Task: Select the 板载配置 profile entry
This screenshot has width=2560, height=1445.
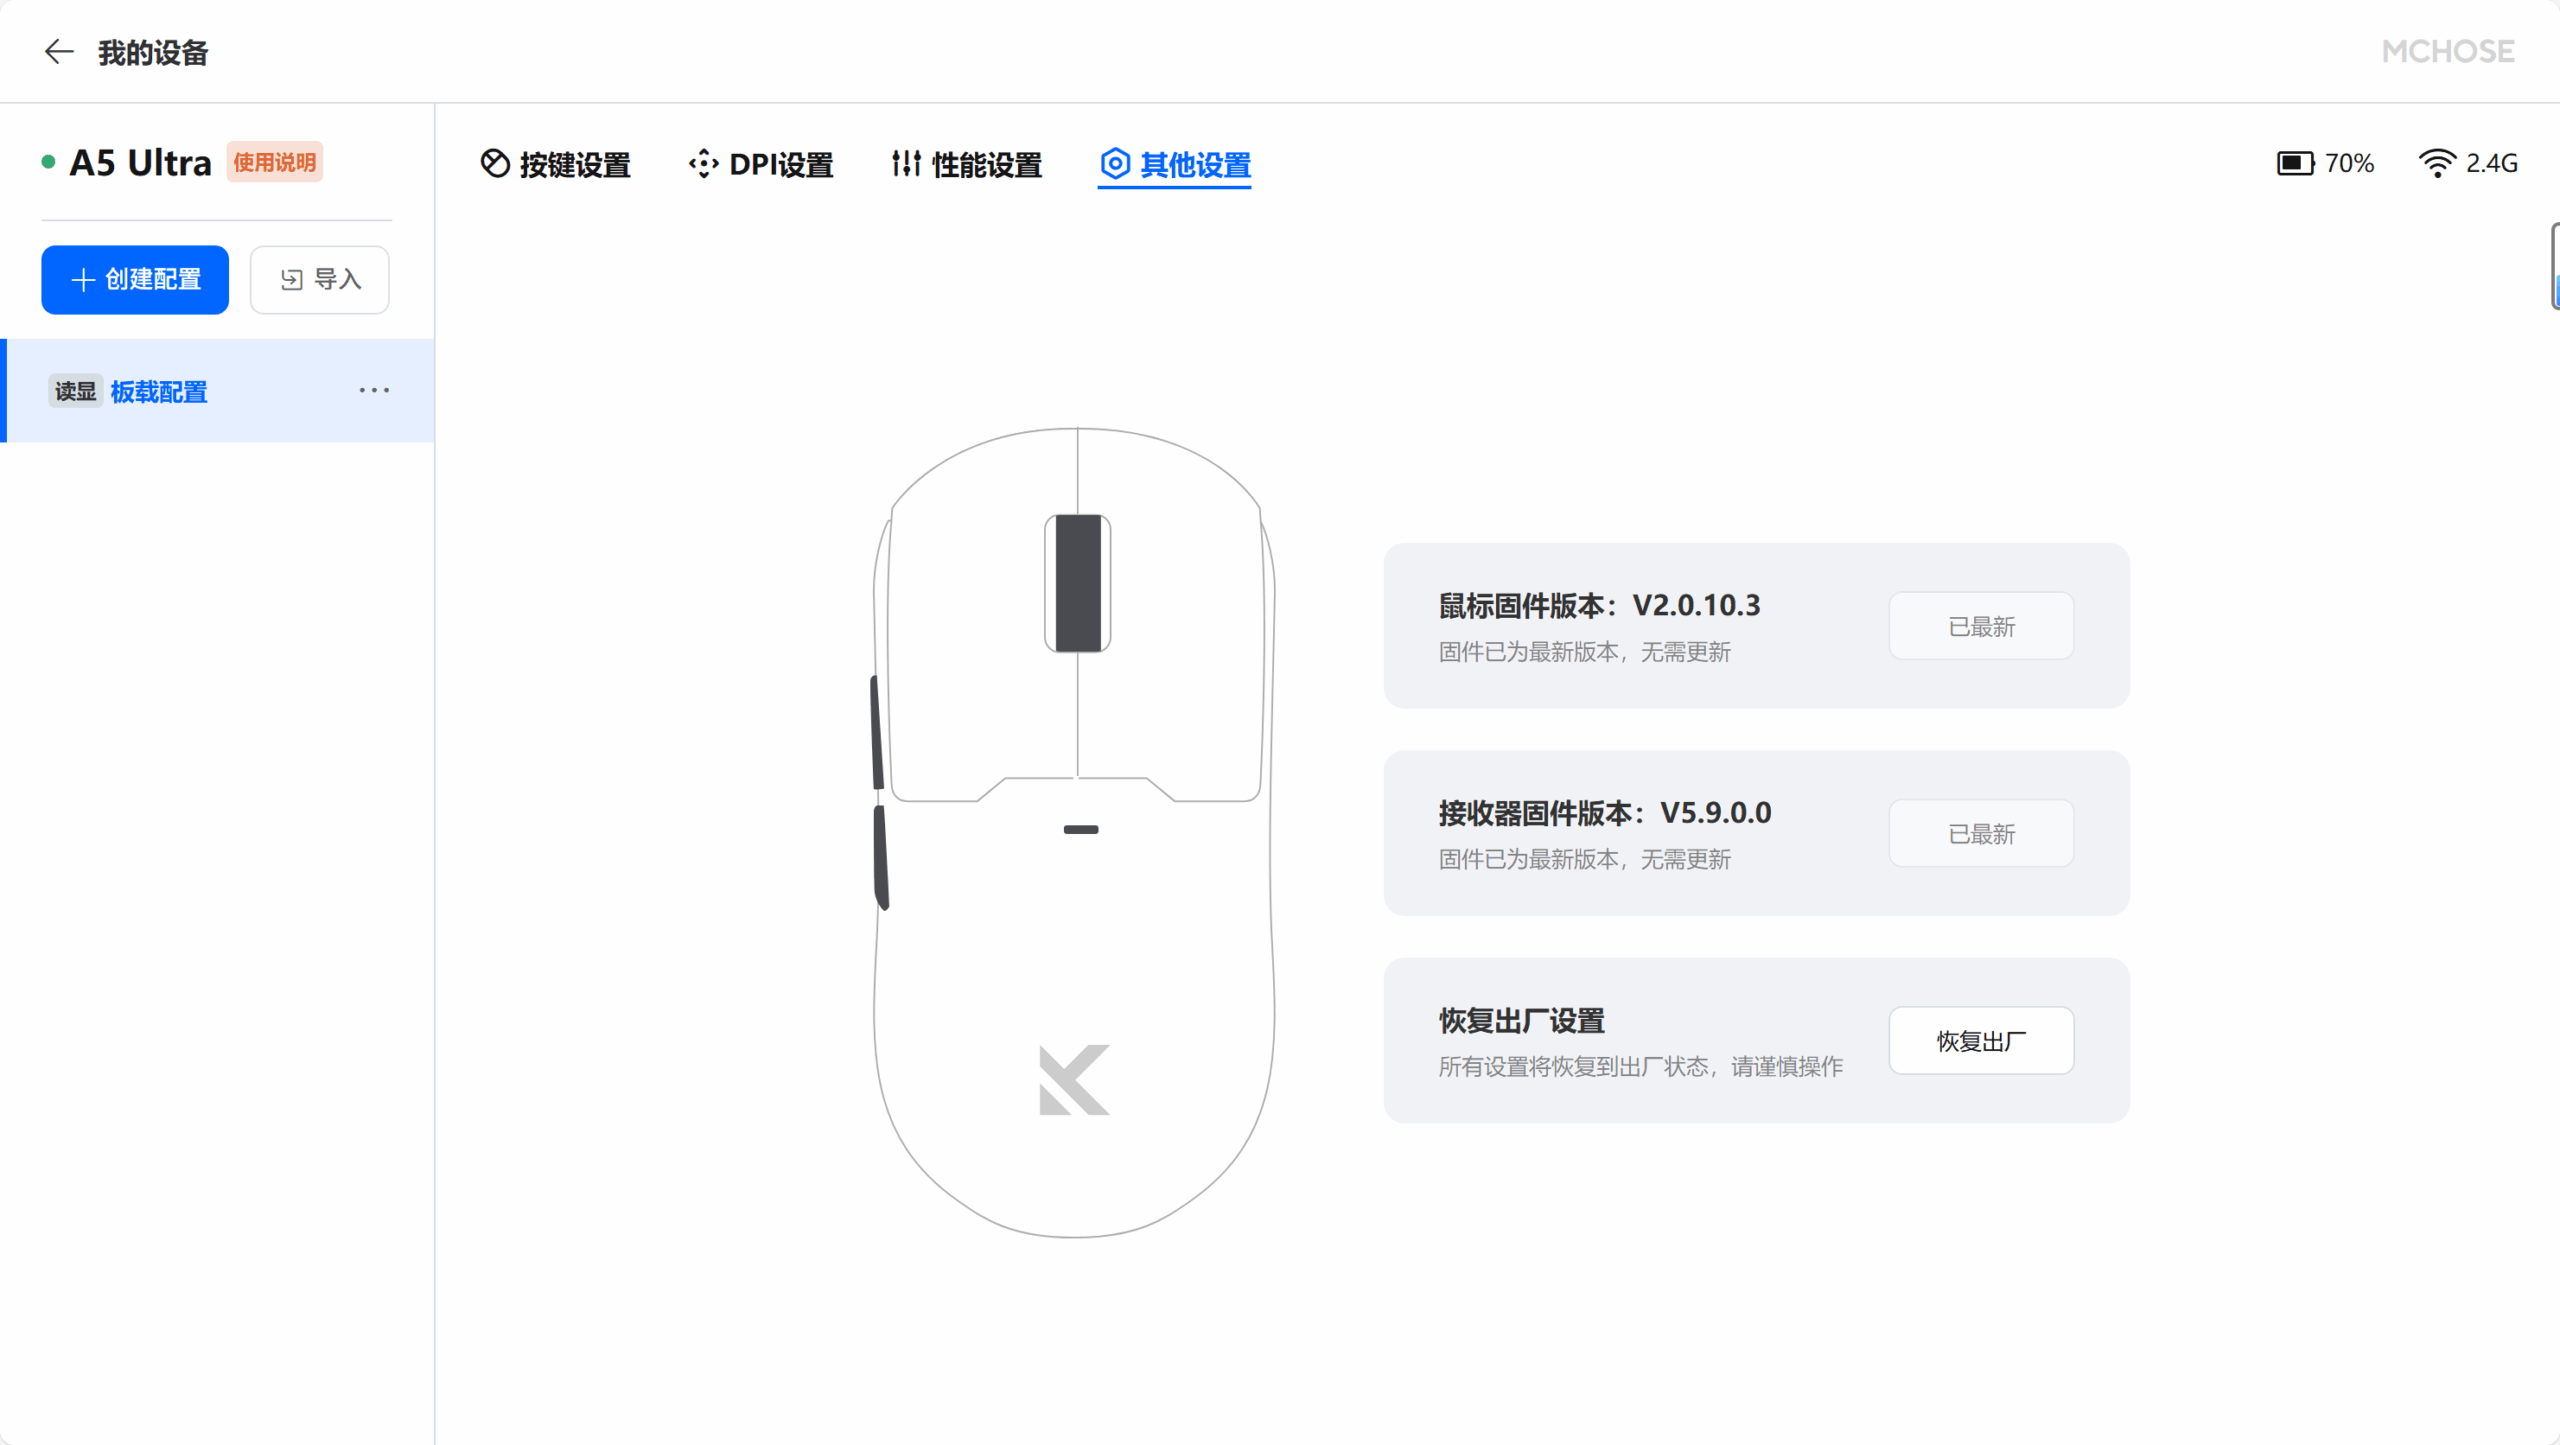Action: click(x=159, y=392)
